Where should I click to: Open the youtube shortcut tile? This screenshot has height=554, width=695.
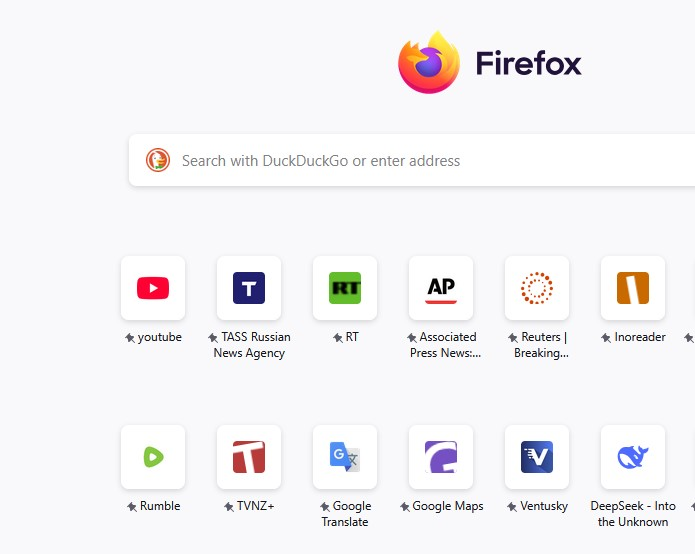153,288
